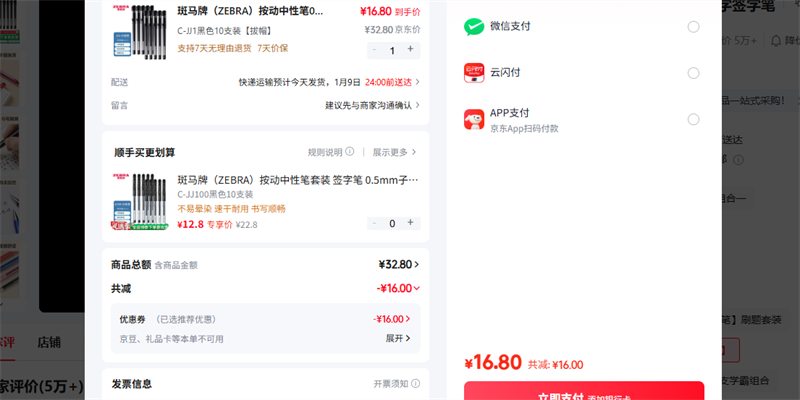Click the info icon beside 规则说明
Viewport: 800px width, 400px height.
click(350, 152)
